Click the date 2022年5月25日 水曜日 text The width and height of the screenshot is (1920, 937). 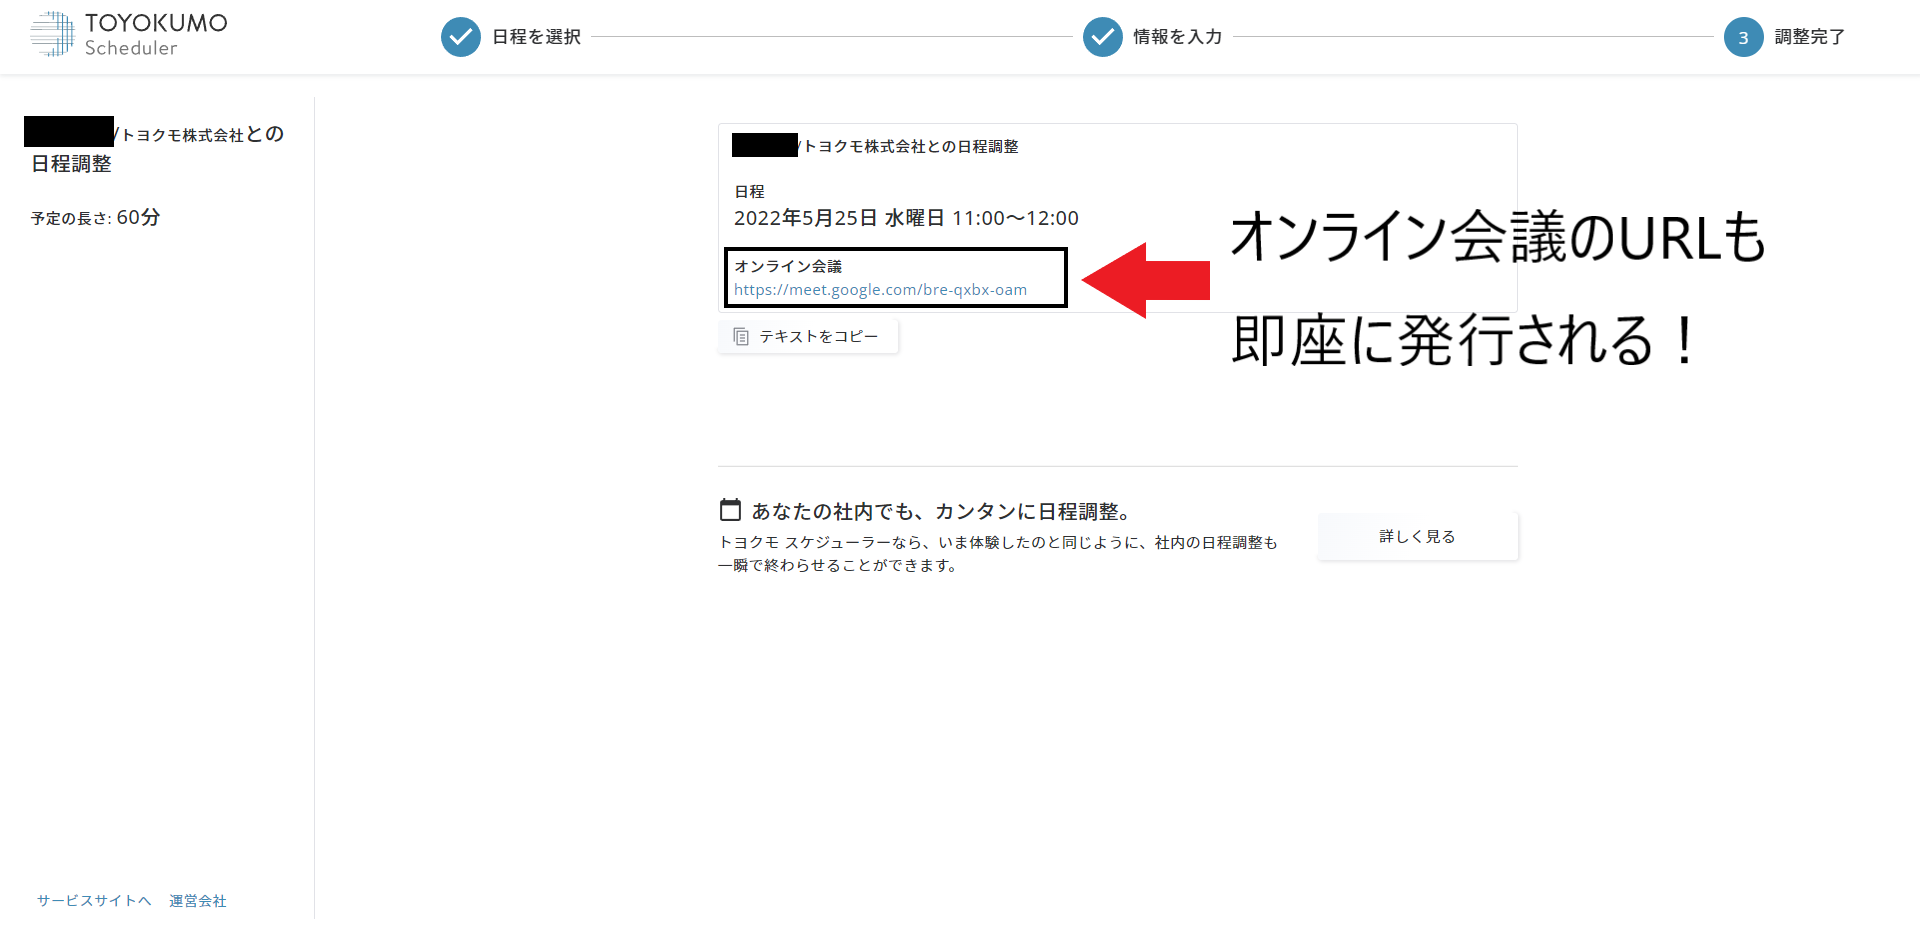(x=906, y=218)
